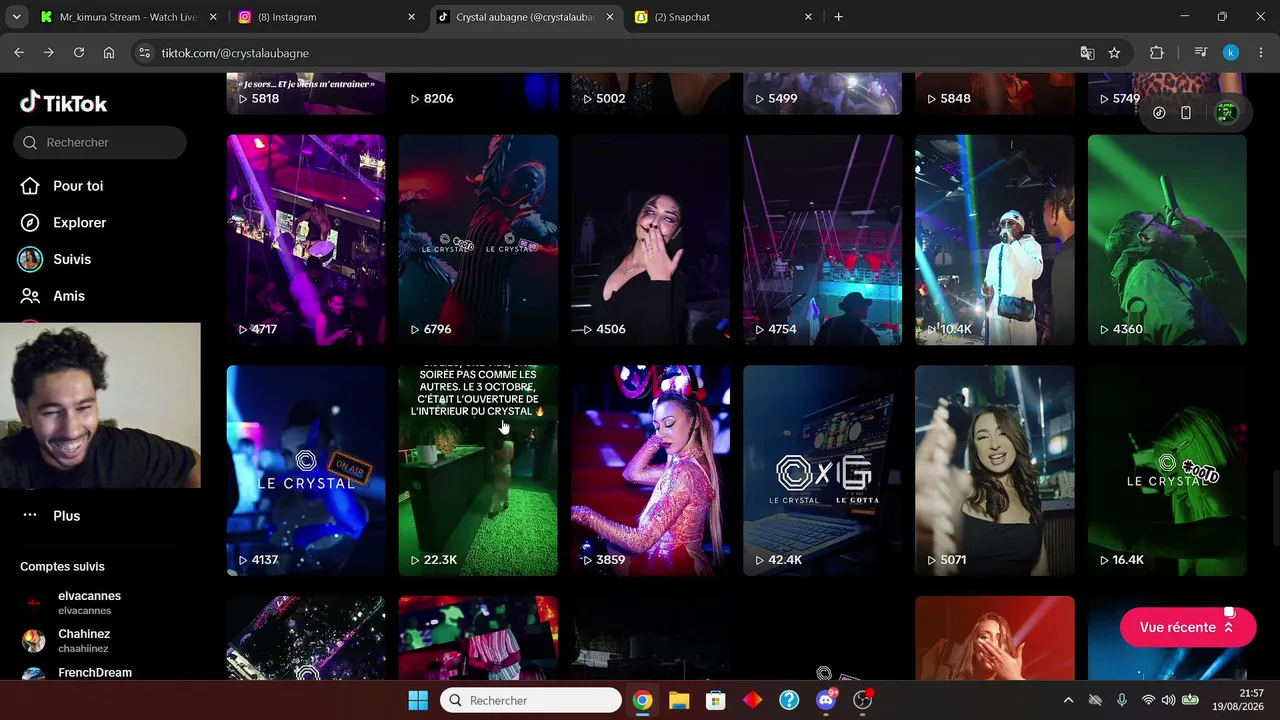This screenshot has width=1280, height=720.
Task: Open the video with 4754 views
Action: click(823, 240)
